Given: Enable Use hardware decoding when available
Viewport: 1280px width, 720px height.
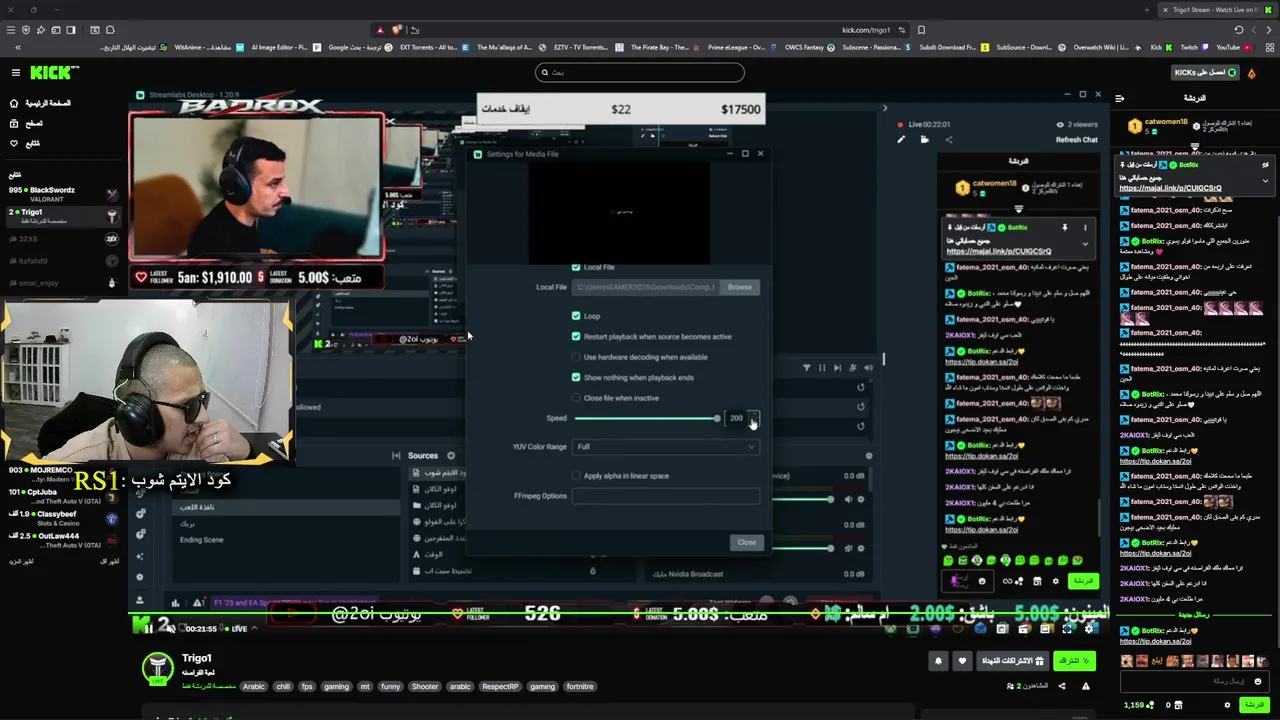Looking at the screenshot, I should point(576,357).
